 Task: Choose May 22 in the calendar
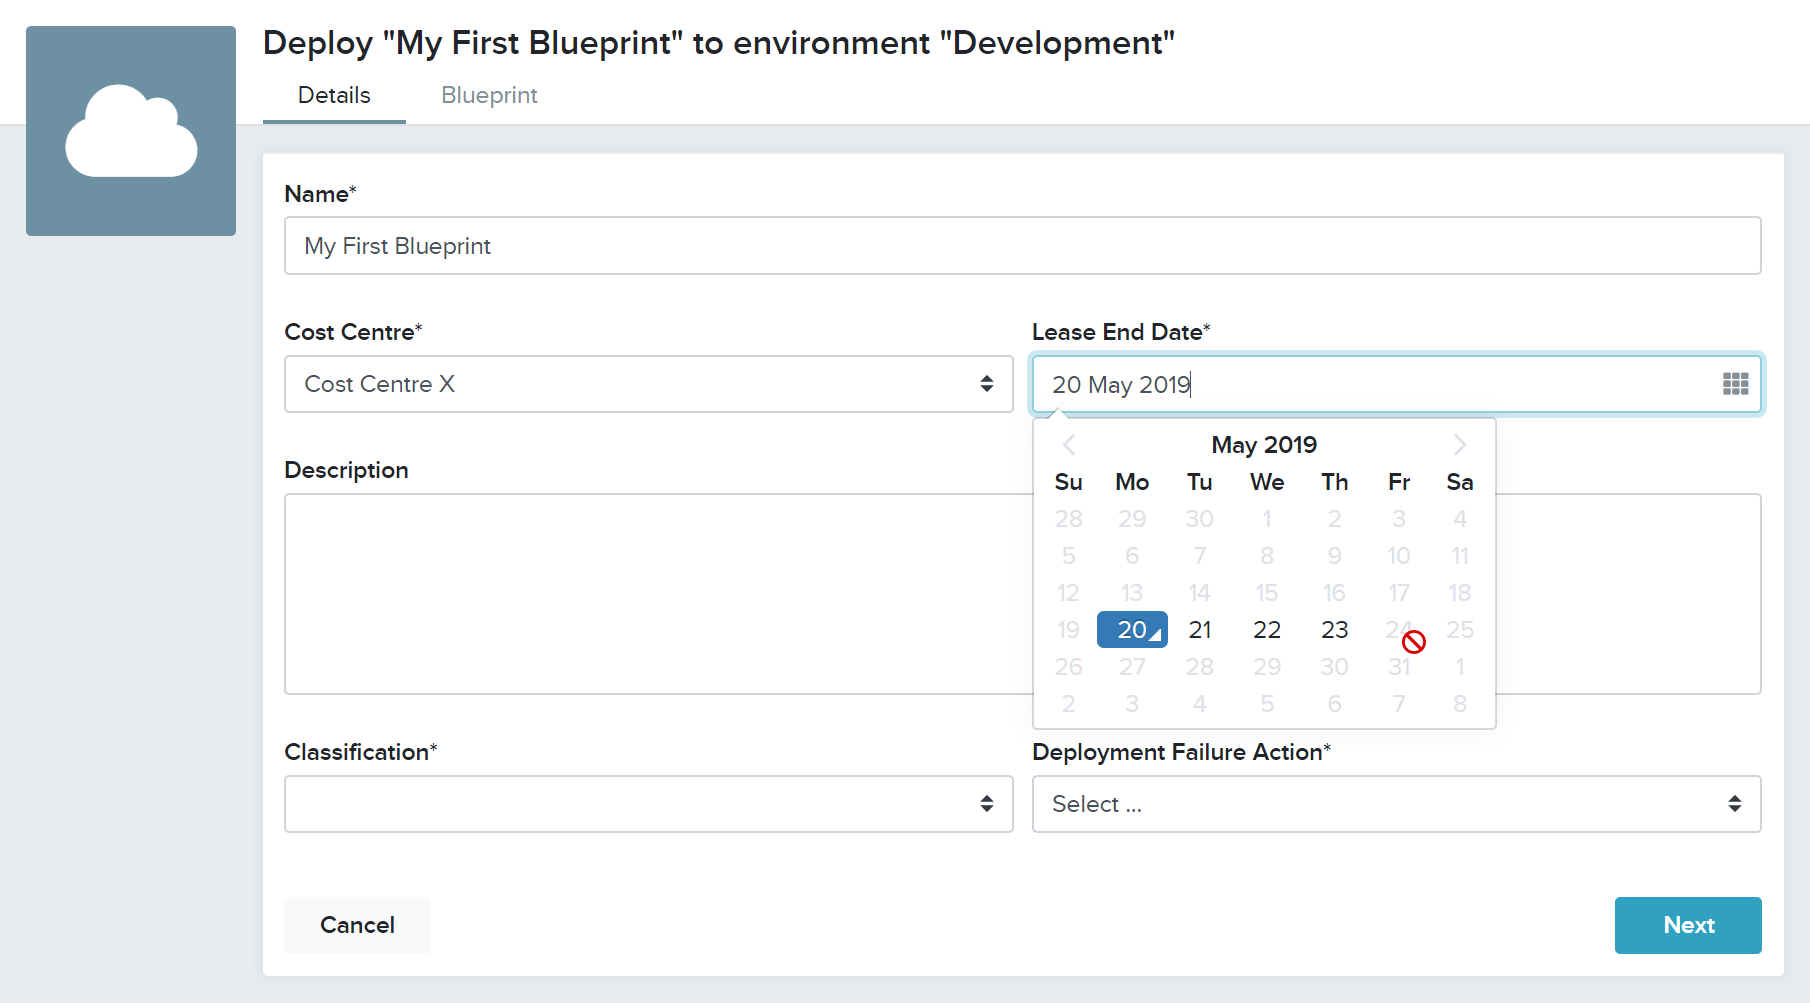pyautogui.click(x=1267, y=630)
